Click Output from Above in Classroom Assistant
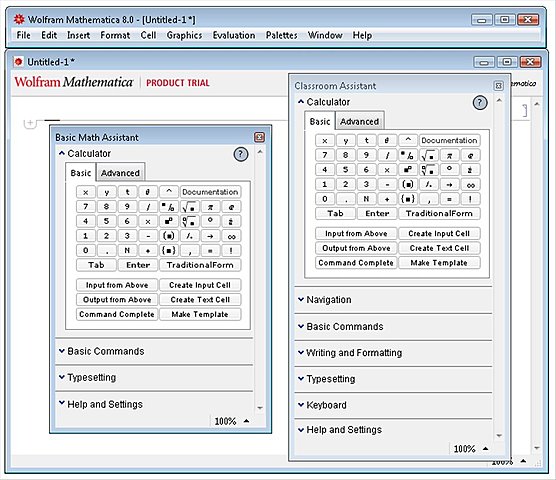556x480 pixels. pos(356,248)
